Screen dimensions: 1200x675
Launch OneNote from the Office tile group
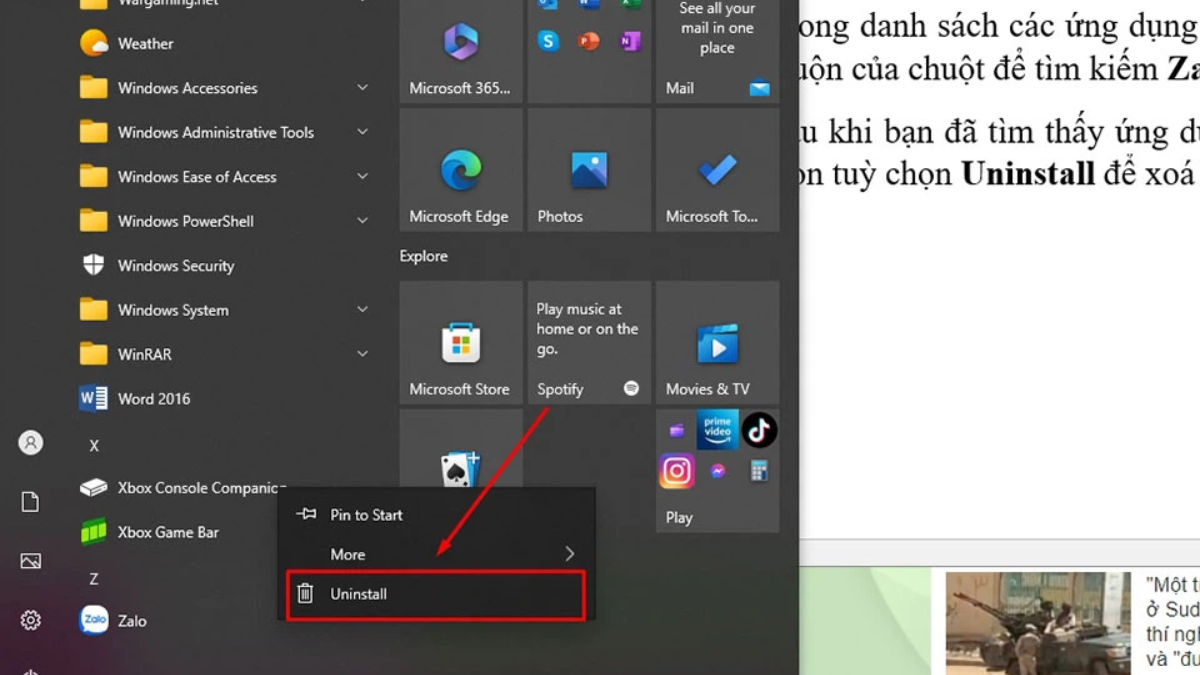click(x=630, y=41)
